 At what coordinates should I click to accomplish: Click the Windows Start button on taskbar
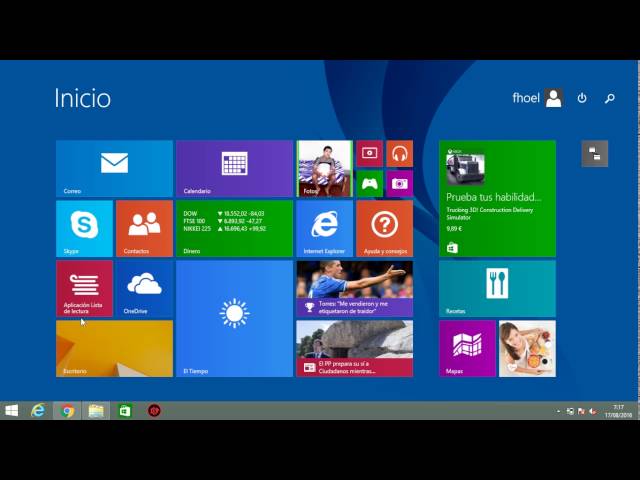tap(11, 411)
